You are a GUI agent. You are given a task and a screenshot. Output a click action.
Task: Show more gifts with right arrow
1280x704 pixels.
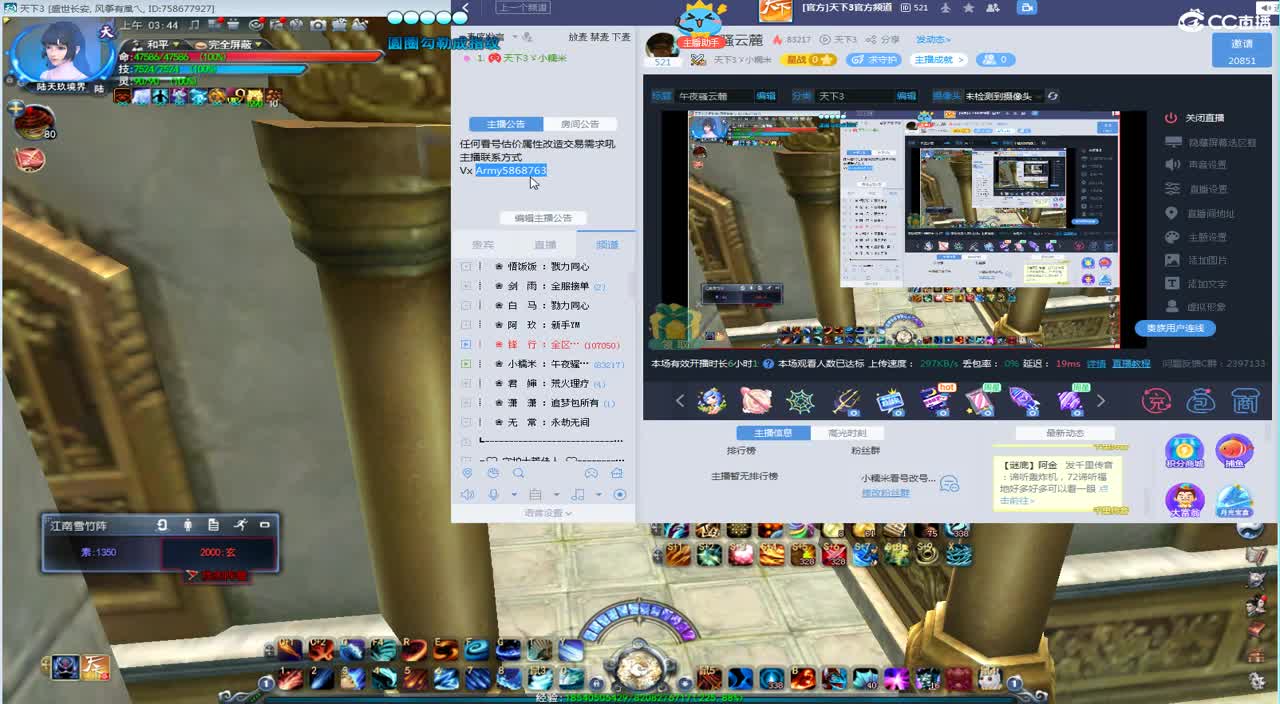pyautogui.click(x=1101, y=401)
